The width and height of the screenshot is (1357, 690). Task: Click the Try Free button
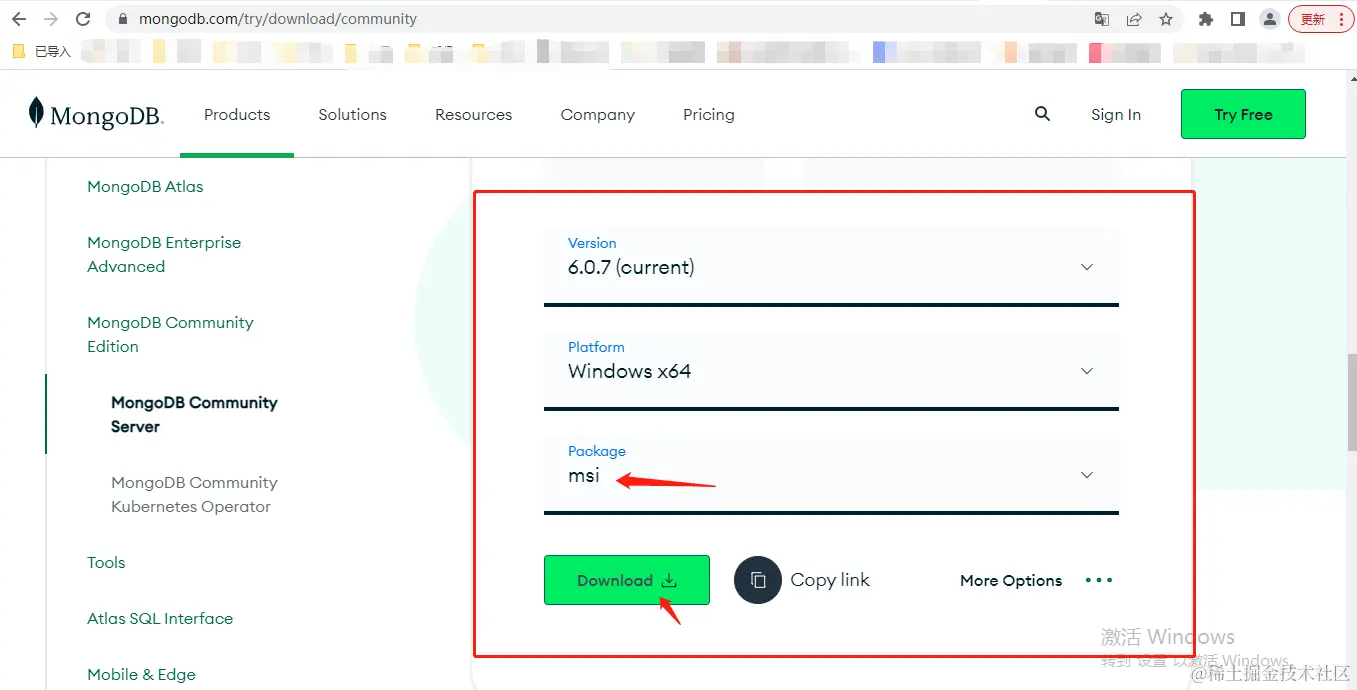[x=1243, y=114]
